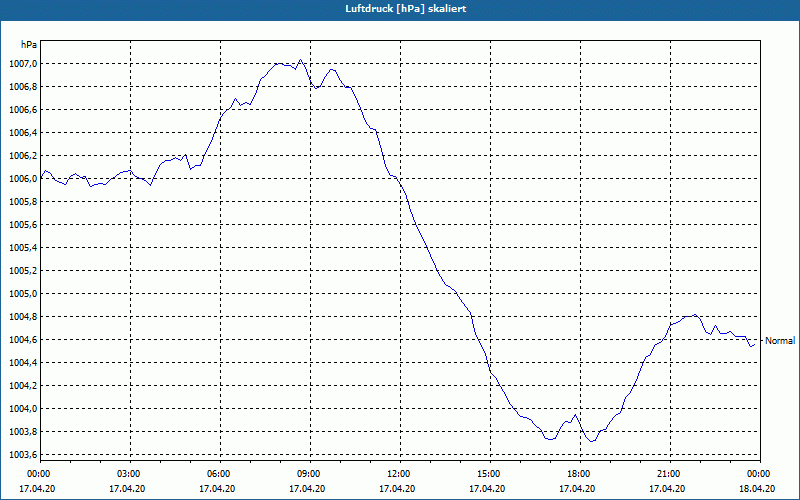
Task: Click the y-axis value 1003,8
Action: [x=23, y=432]
